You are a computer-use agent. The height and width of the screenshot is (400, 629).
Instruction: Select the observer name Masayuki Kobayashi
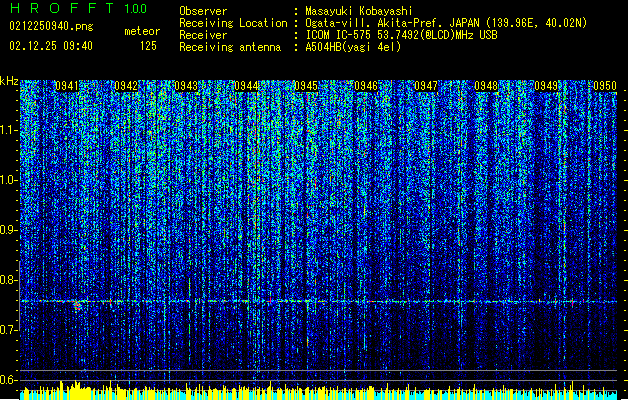359,11
